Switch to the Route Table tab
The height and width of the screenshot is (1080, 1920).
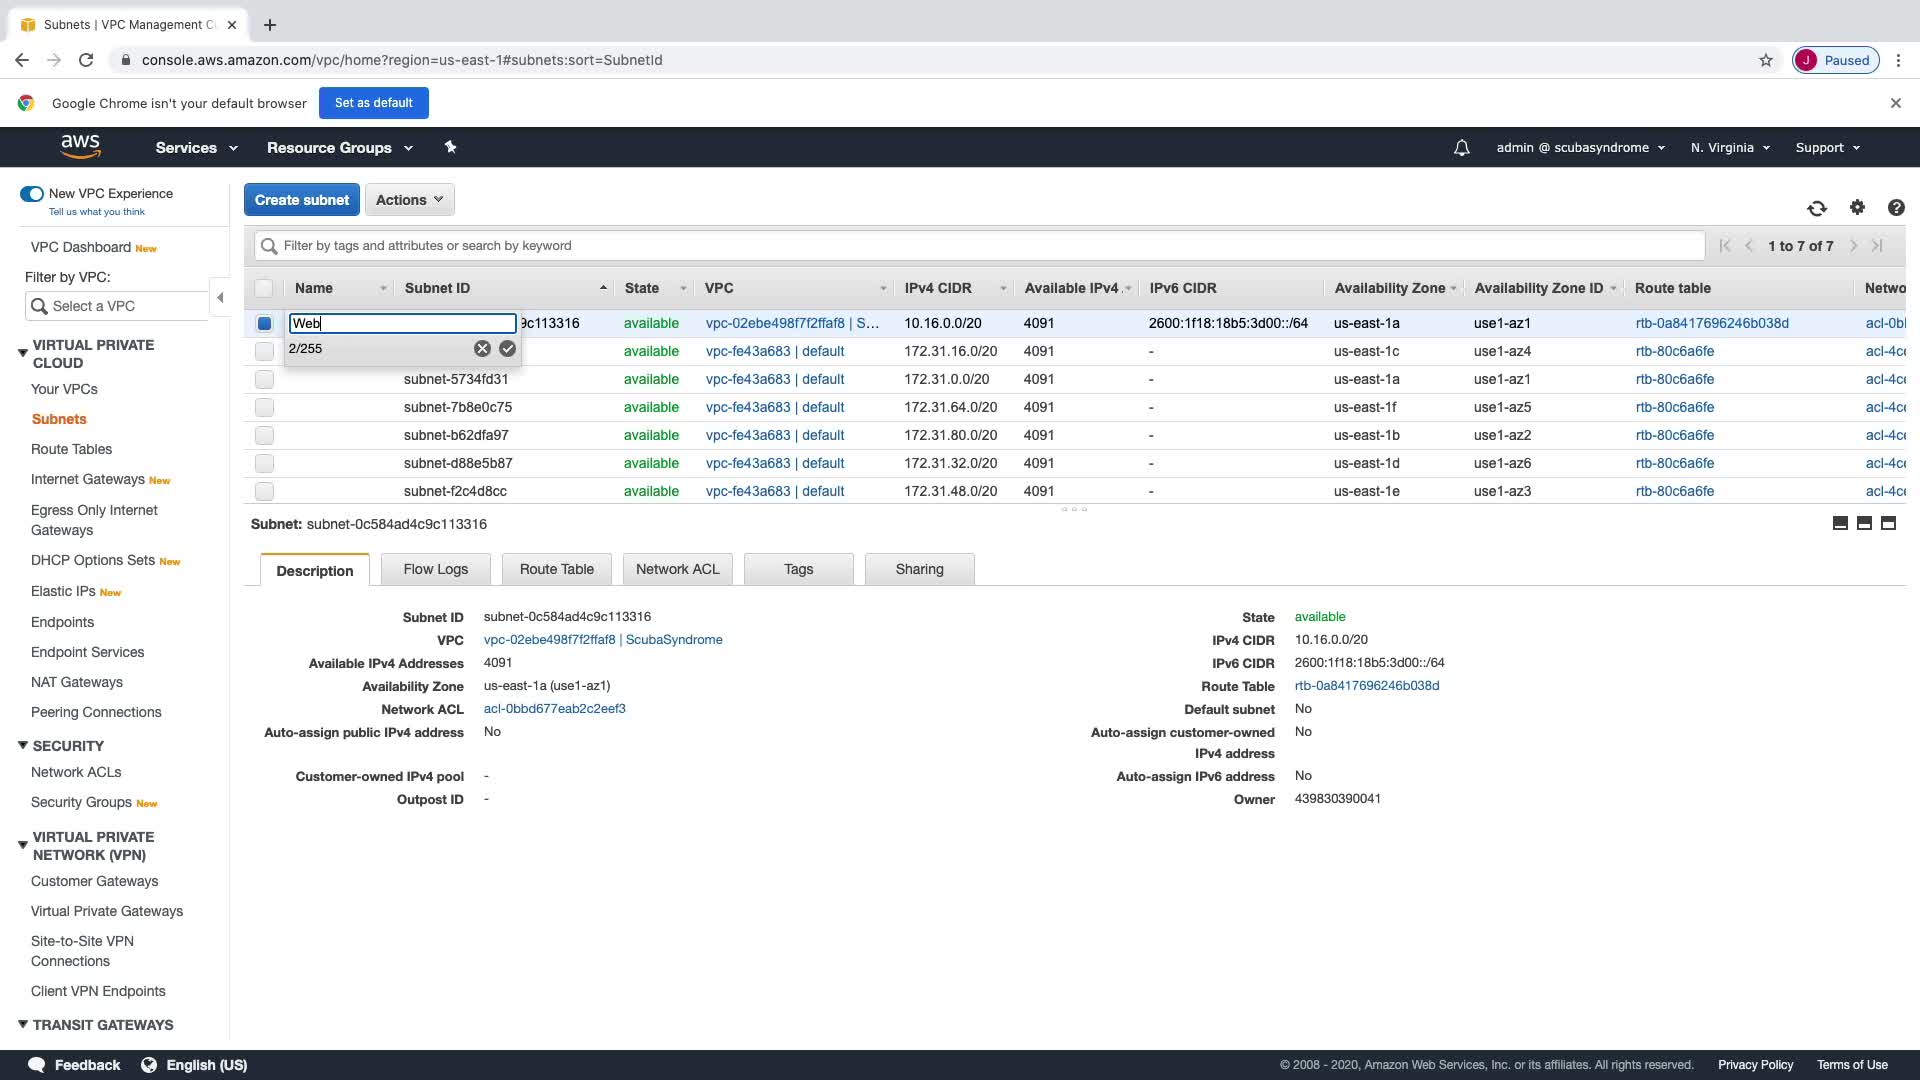point(556,570)
